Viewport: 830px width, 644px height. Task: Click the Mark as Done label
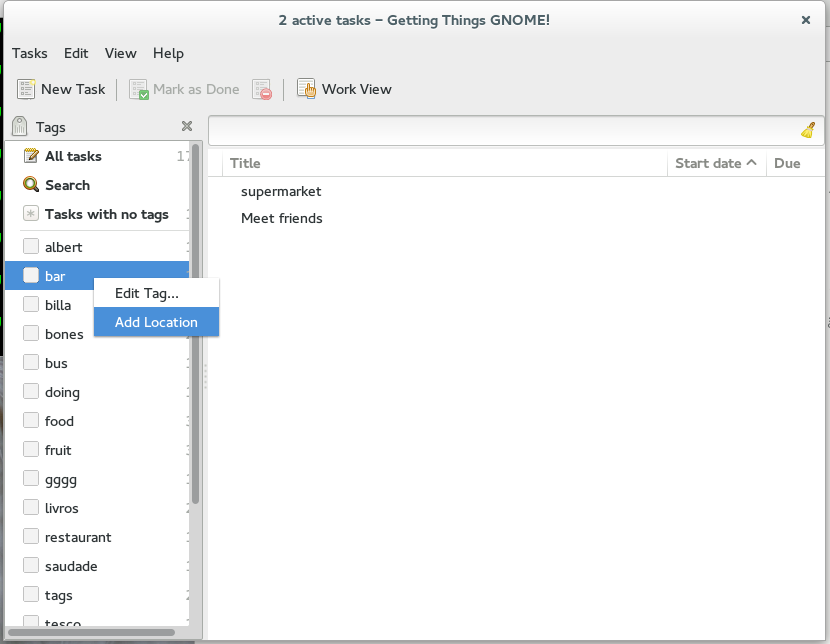(196, 89)
